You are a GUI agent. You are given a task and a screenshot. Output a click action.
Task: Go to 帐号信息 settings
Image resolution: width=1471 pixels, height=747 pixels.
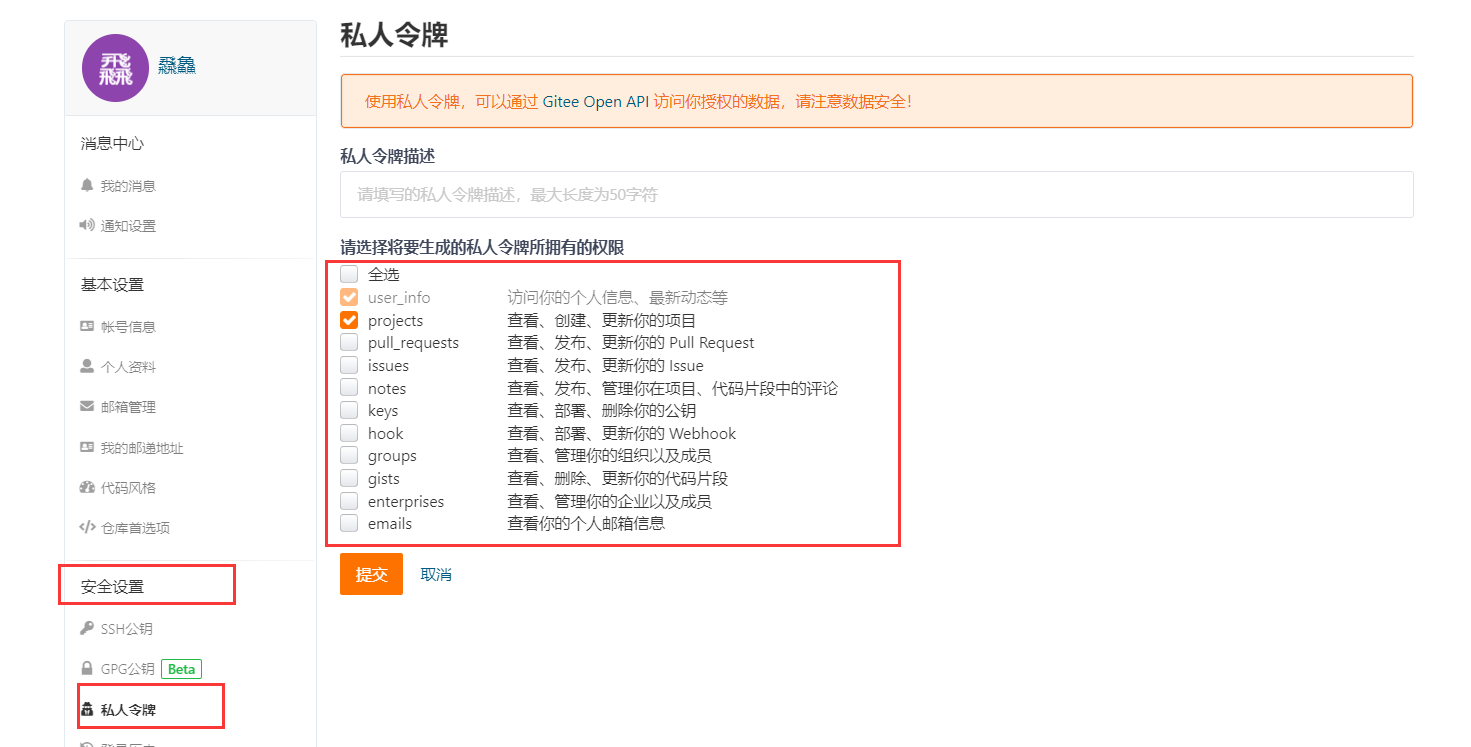(128, 327)
